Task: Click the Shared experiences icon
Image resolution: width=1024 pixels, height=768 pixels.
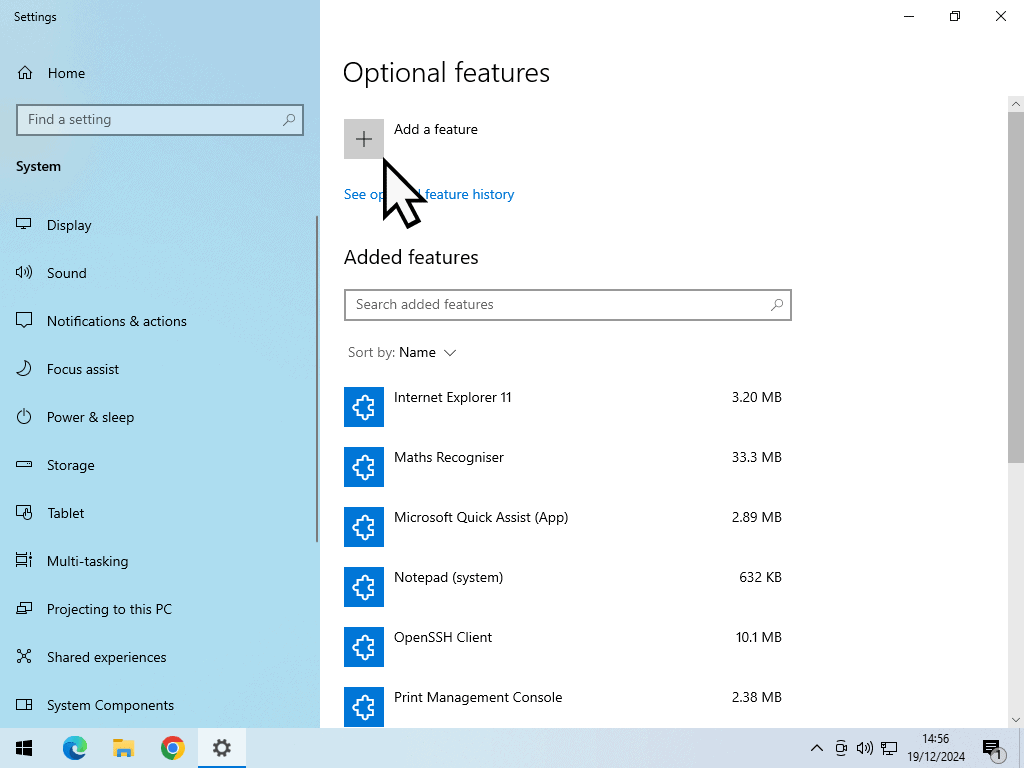Action: point(24,656)
